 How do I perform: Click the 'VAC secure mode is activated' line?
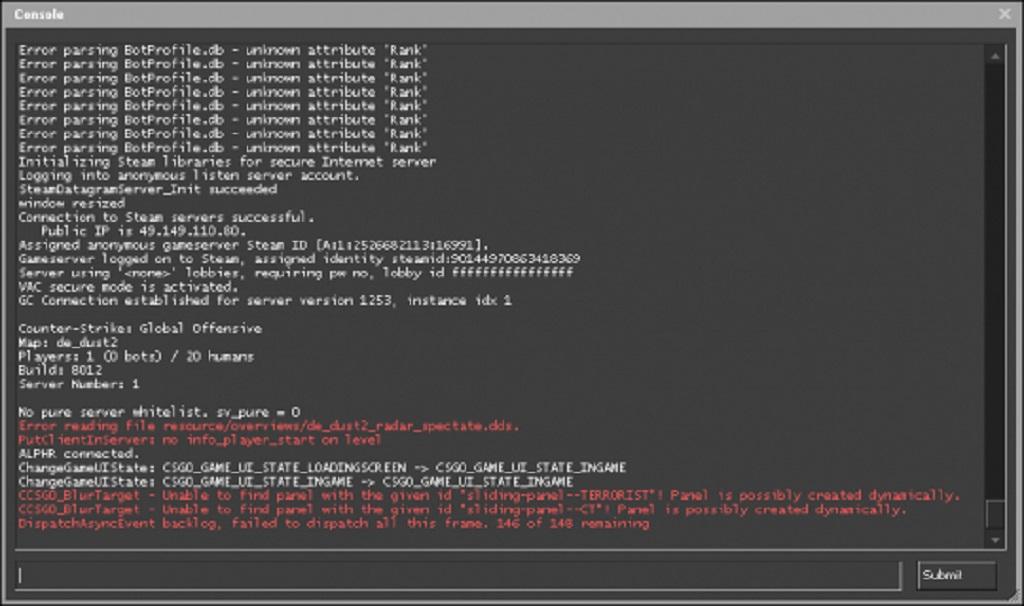coord(128,287)
